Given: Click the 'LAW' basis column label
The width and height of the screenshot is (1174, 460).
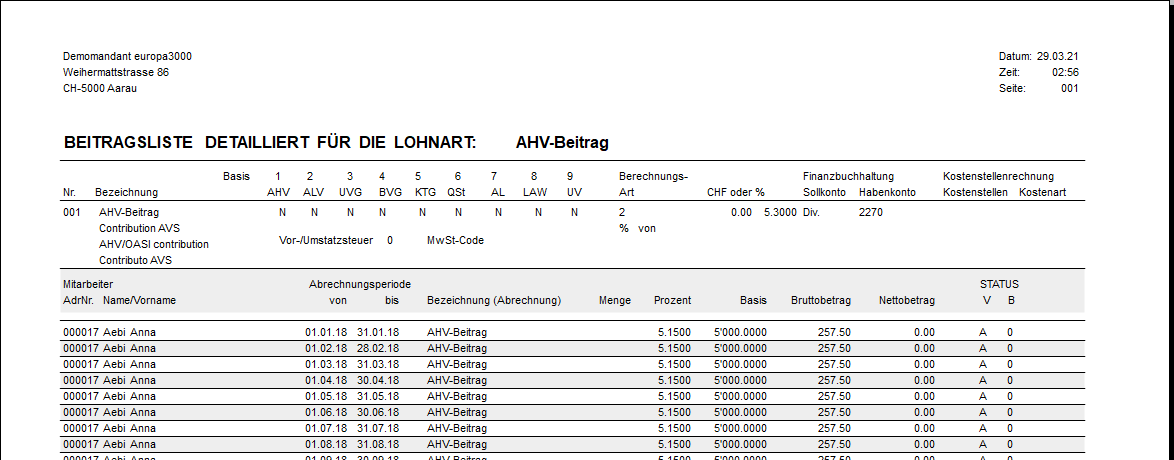Looking at the screenshot, I should click(x=535, y=193).
